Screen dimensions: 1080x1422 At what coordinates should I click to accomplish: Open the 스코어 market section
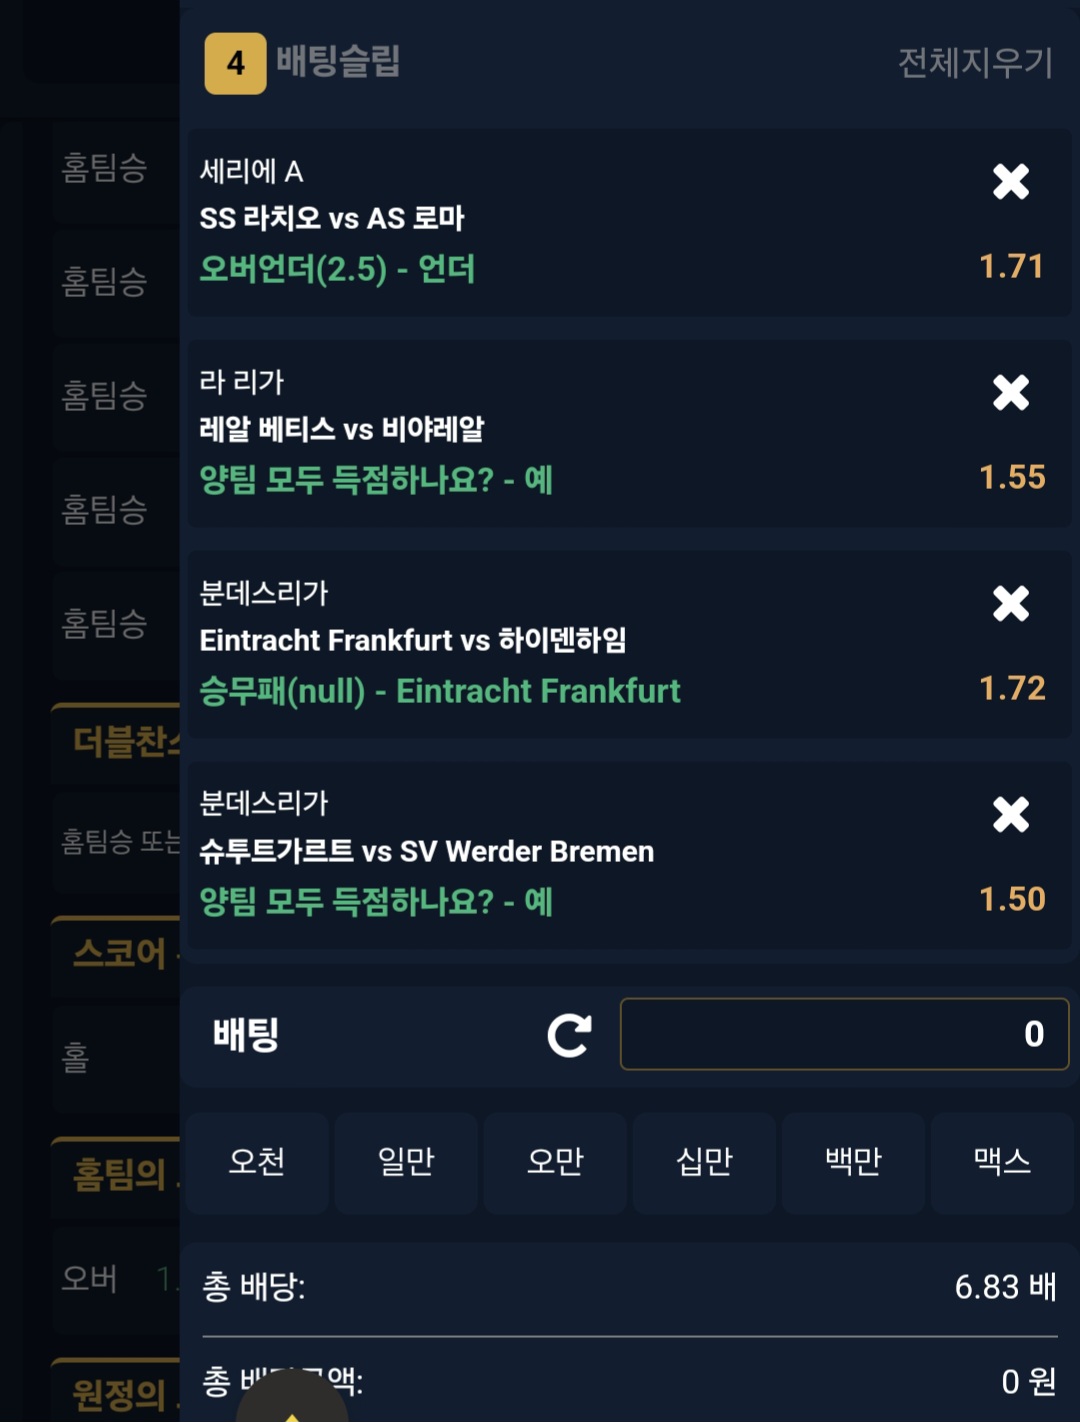point(118,953)
